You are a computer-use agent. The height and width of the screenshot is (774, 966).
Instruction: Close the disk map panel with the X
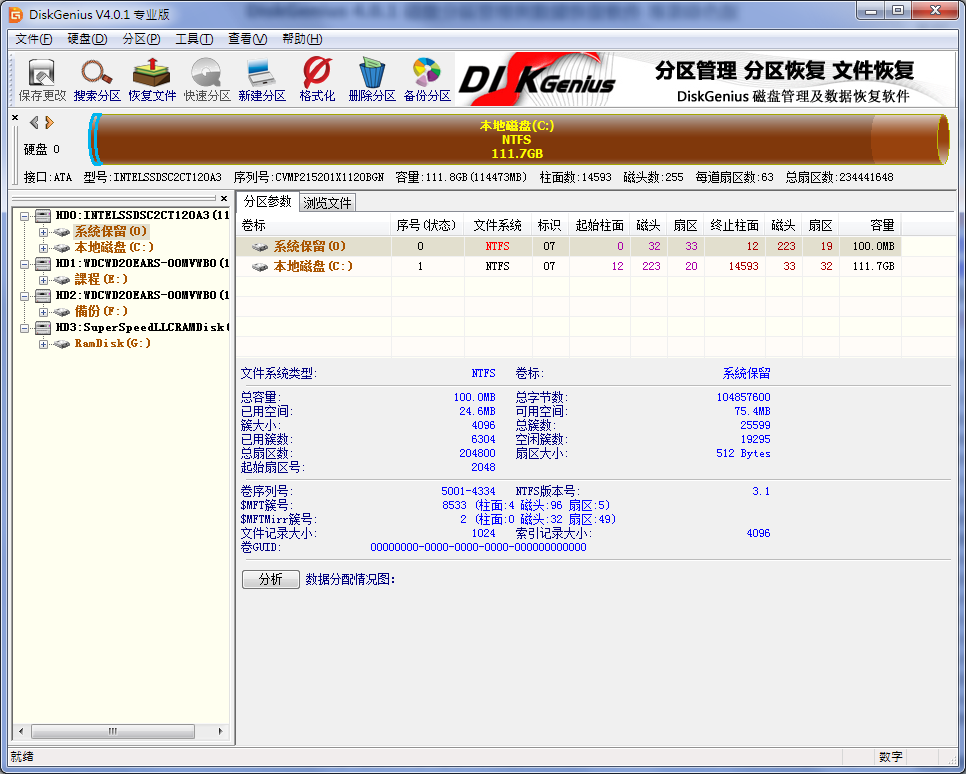[x=15, y=118]
